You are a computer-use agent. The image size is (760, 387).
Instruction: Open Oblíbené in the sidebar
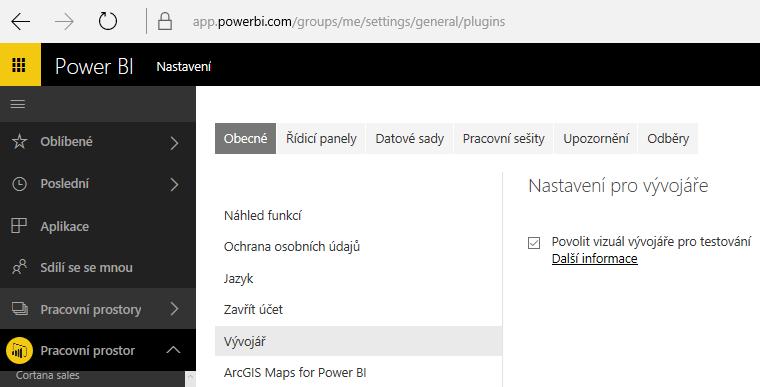point(66,142)
